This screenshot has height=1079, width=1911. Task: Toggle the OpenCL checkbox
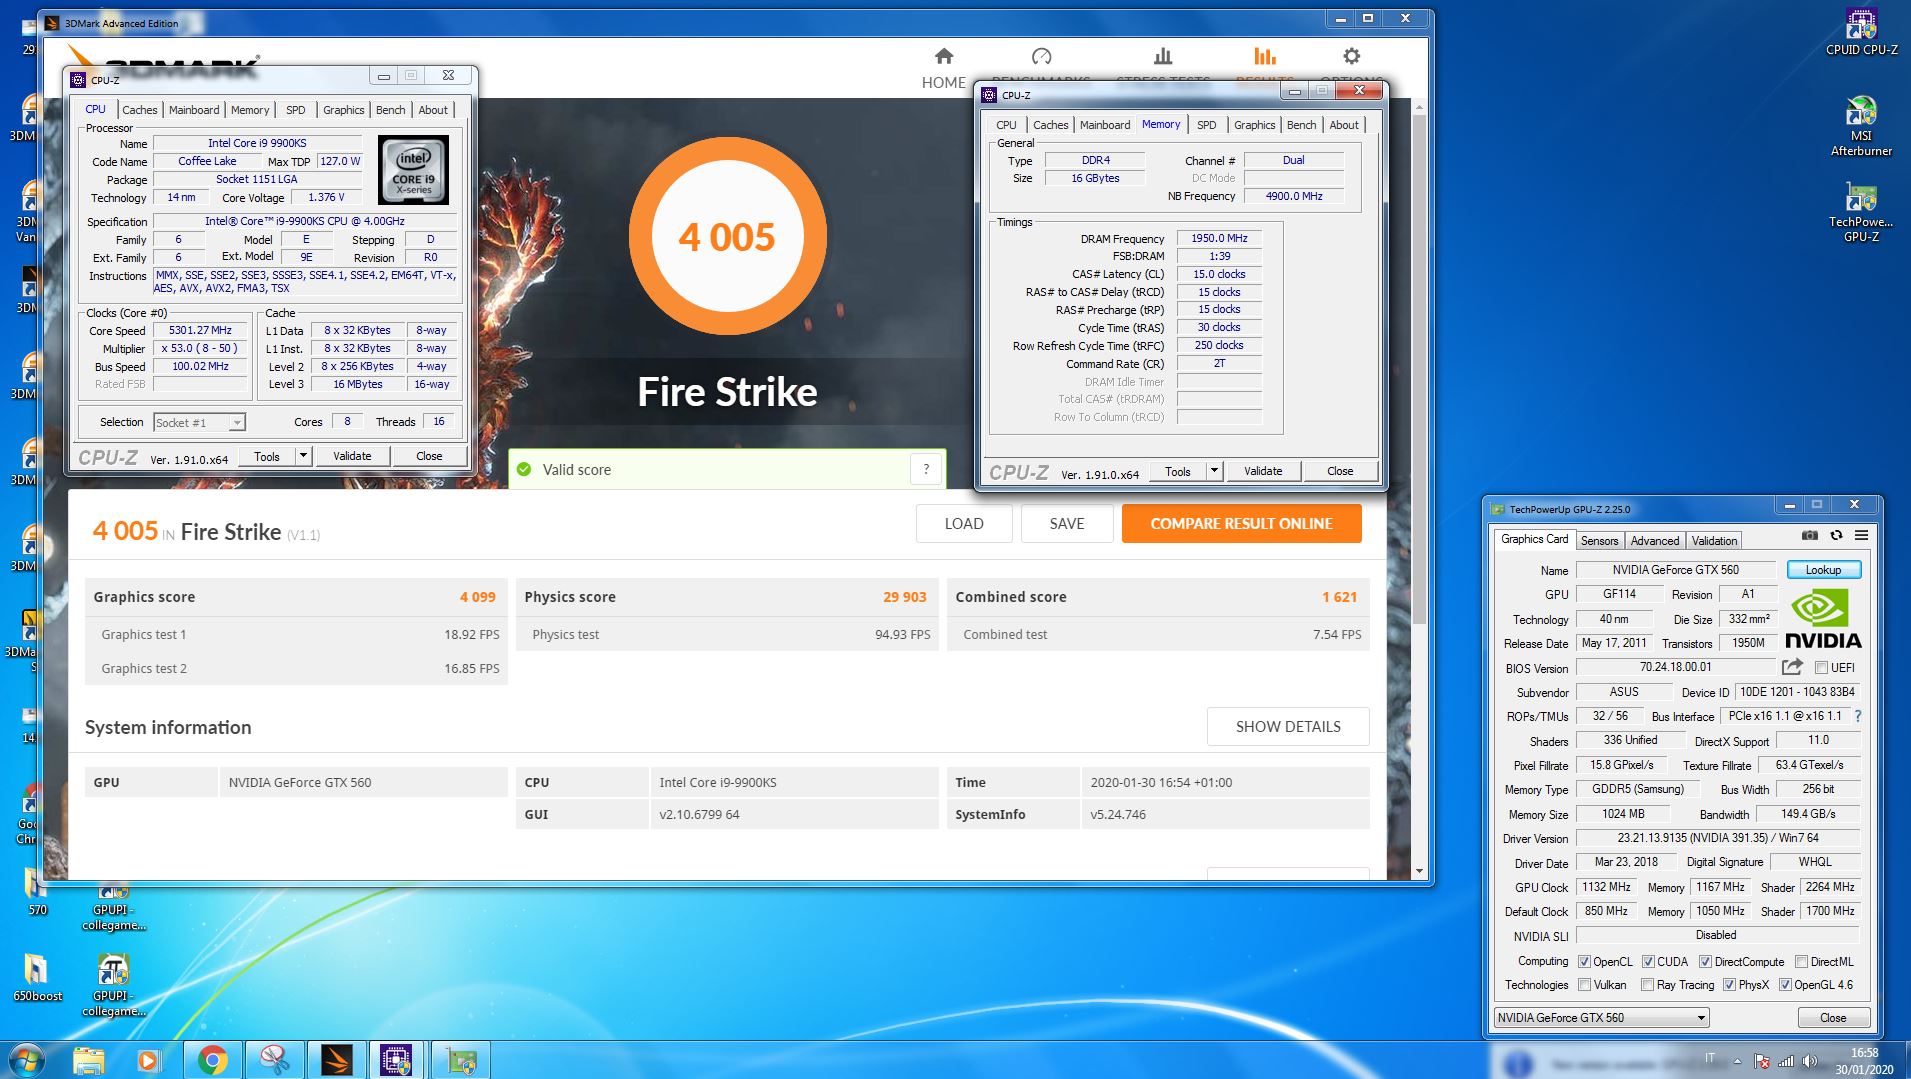click(x=1584, y=961)
